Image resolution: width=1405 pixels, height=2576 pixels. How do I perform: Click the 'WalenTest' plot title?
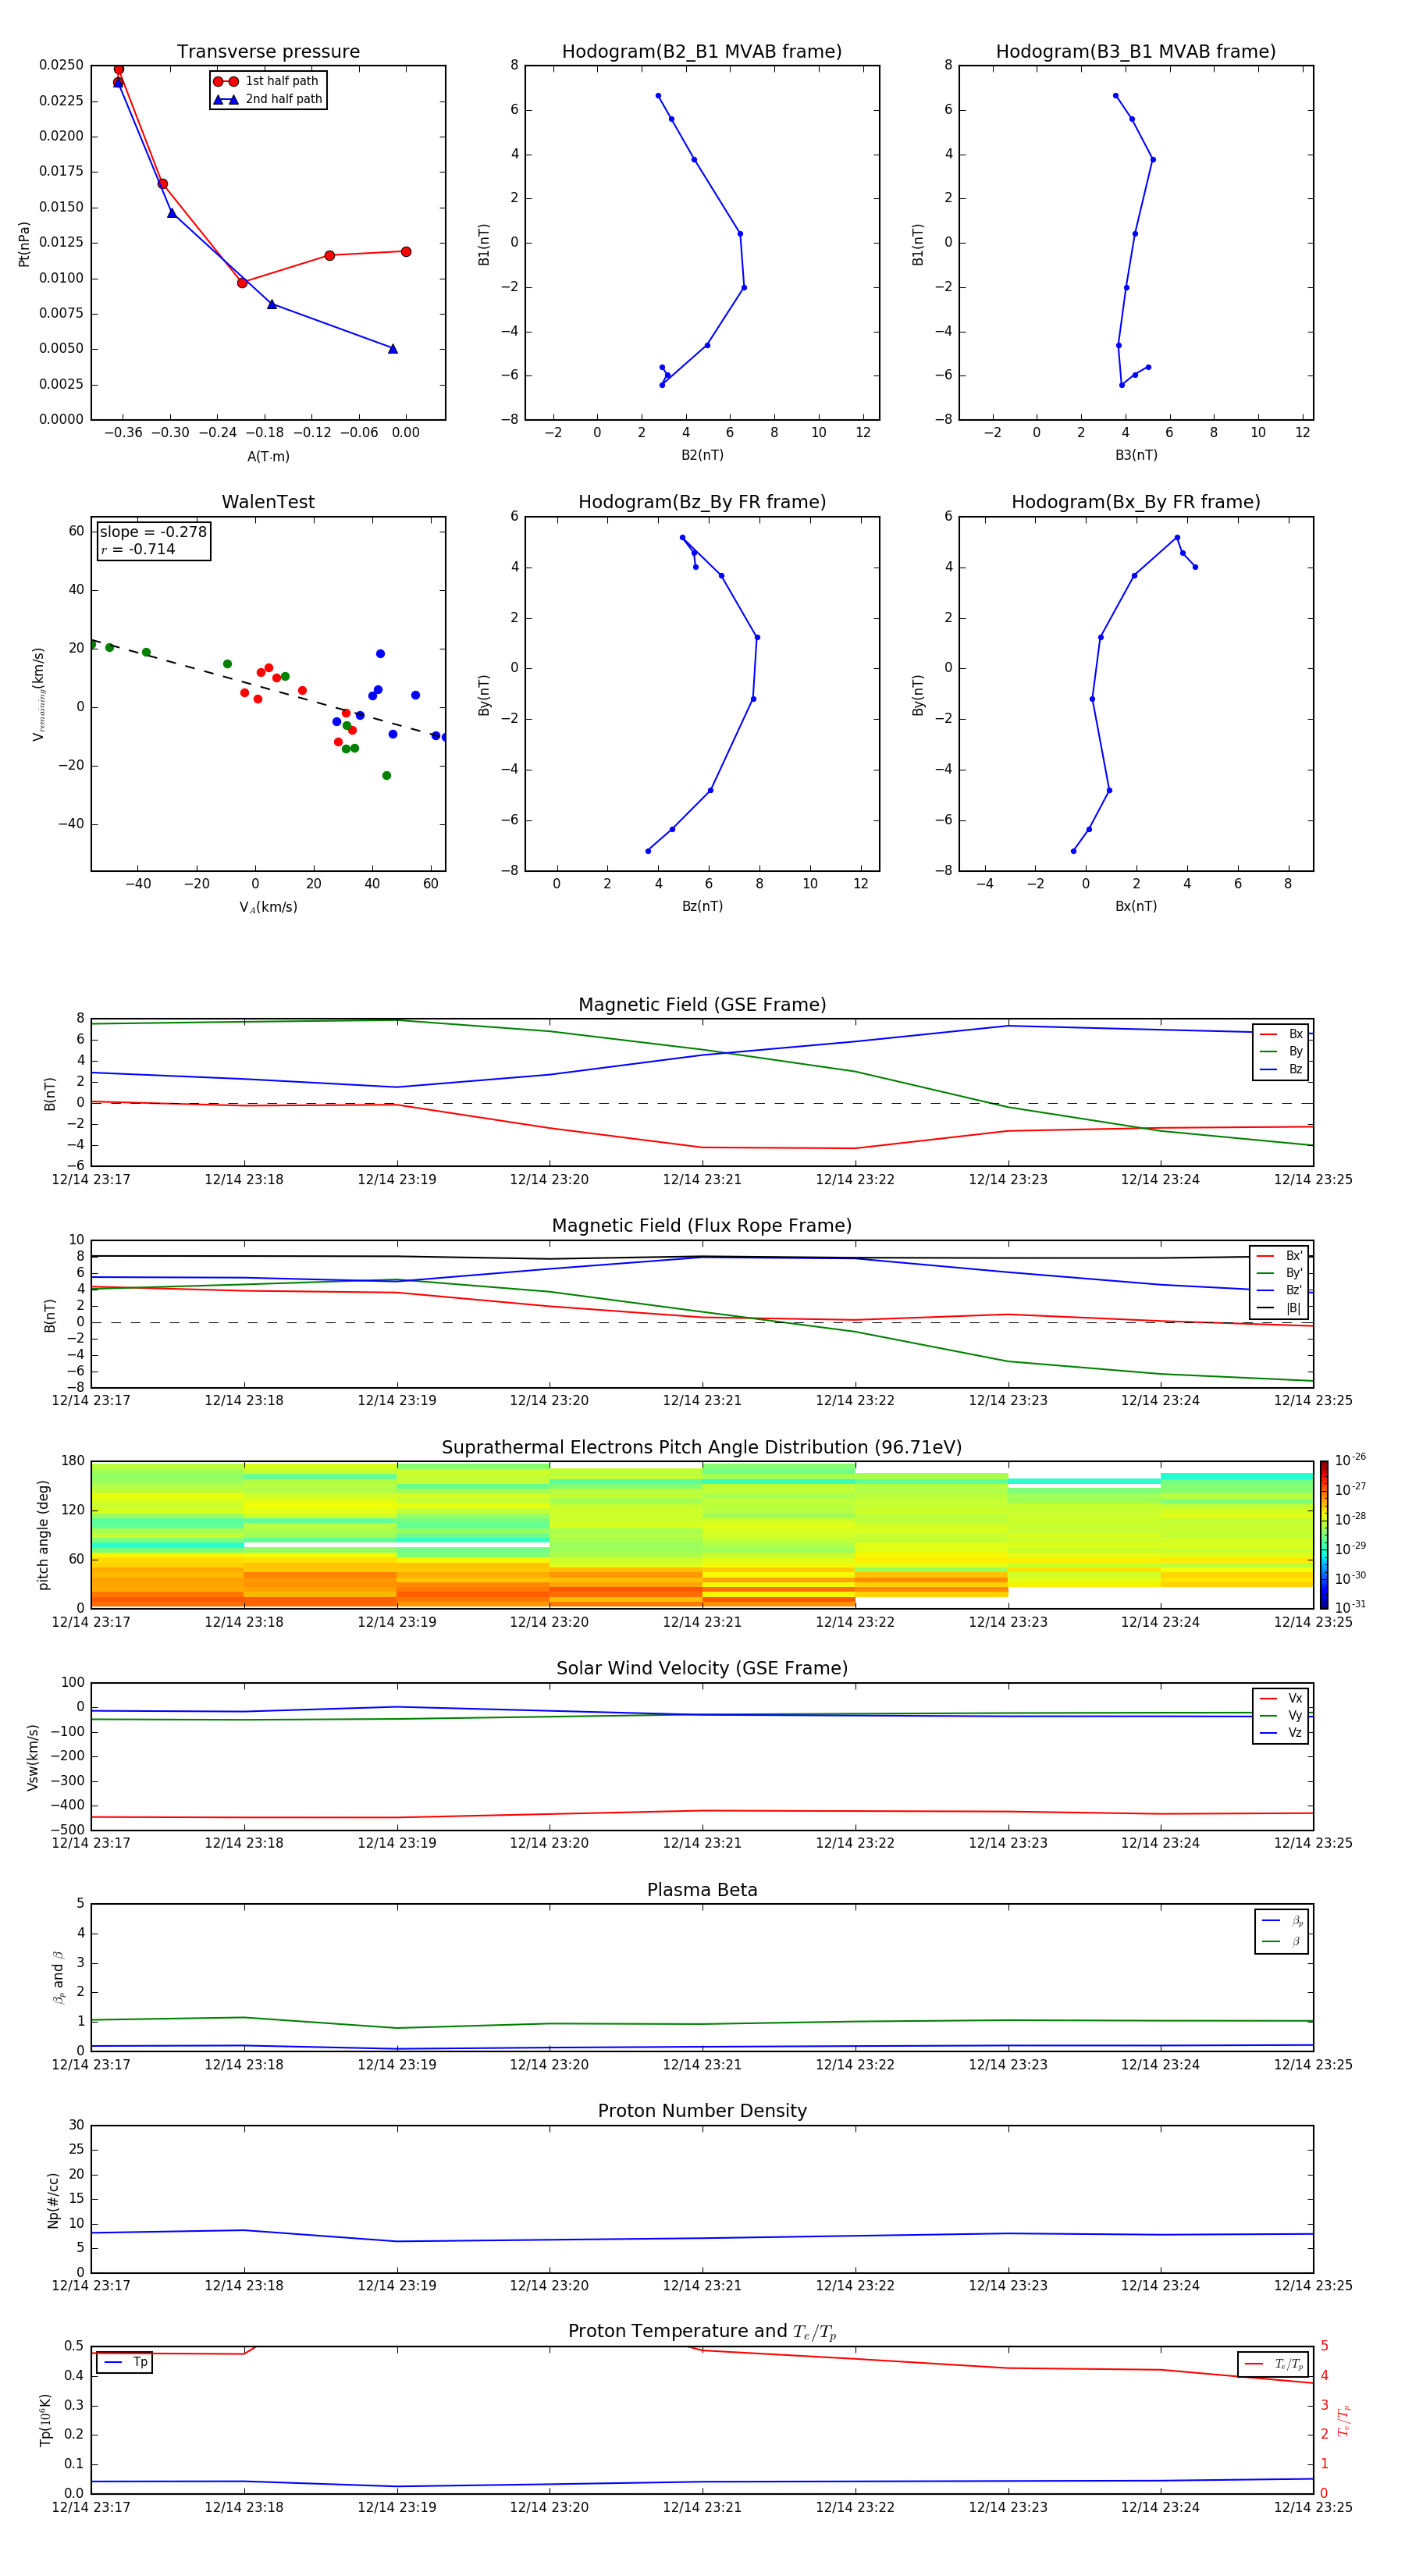[268, 502]
